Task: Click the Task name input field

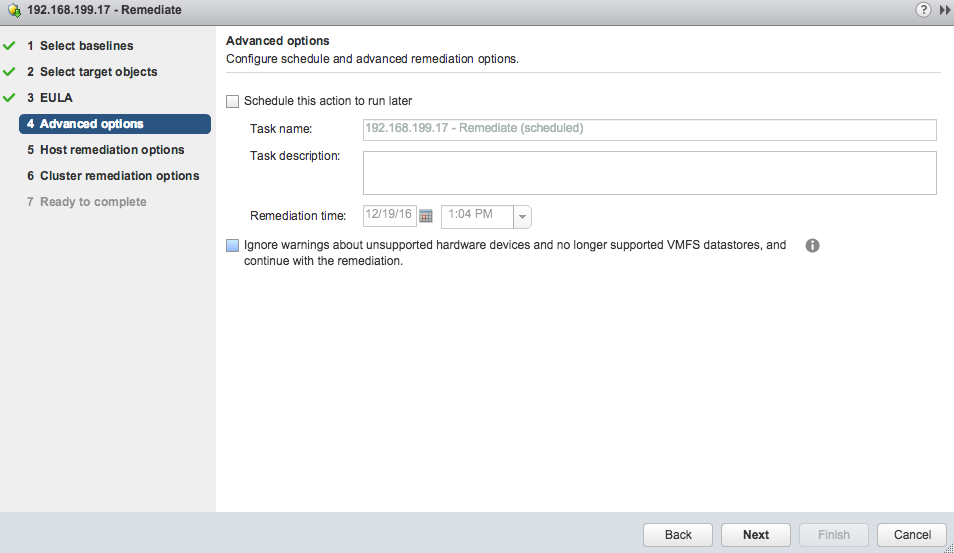Action: [649, 129]
